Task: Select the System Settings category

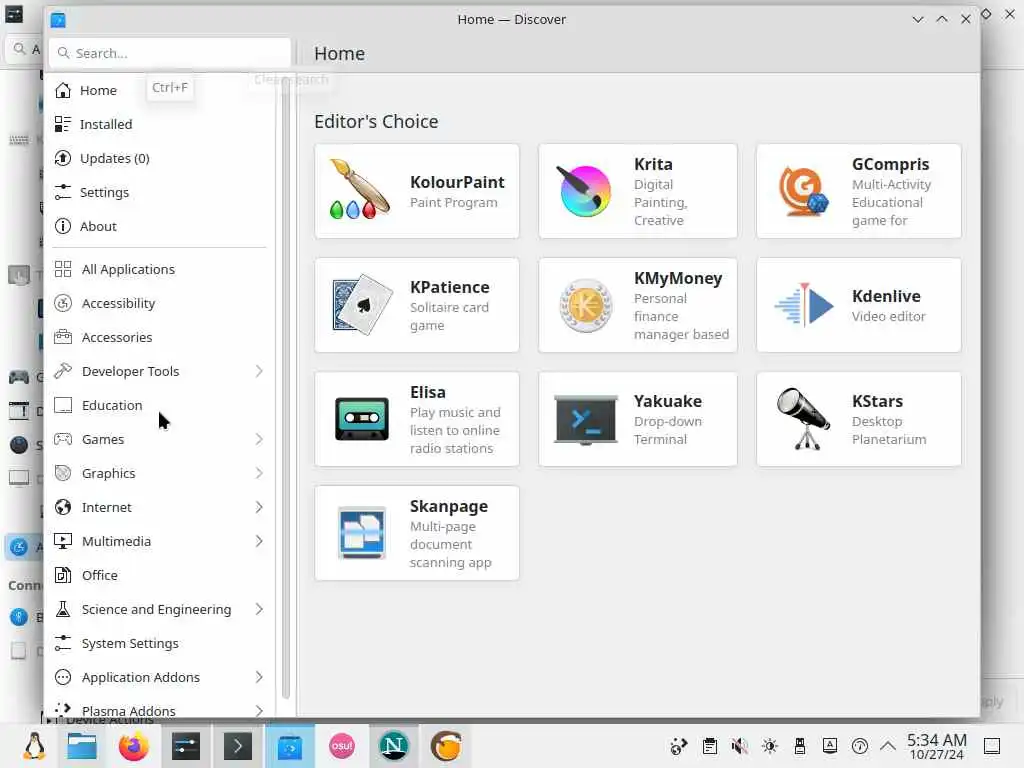Action: 160,643
